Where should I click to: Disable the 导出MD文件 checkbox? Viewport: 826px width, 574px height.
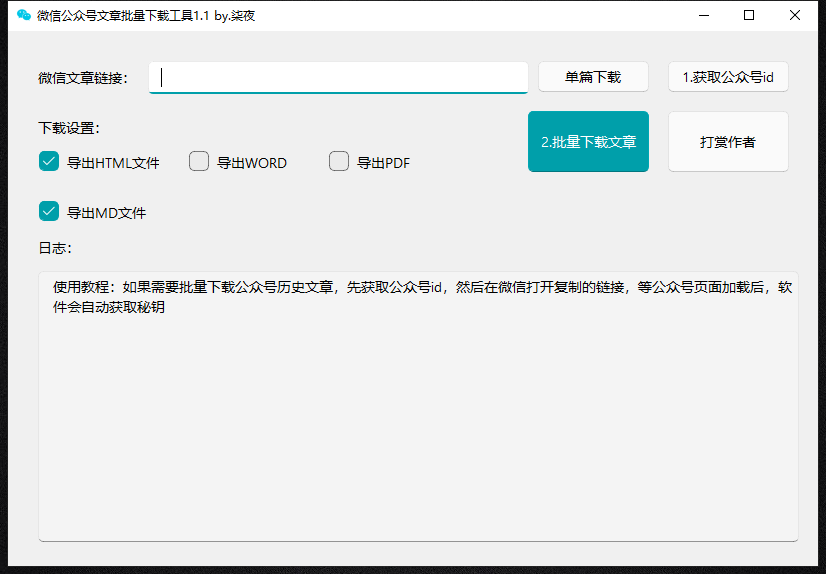49,211
